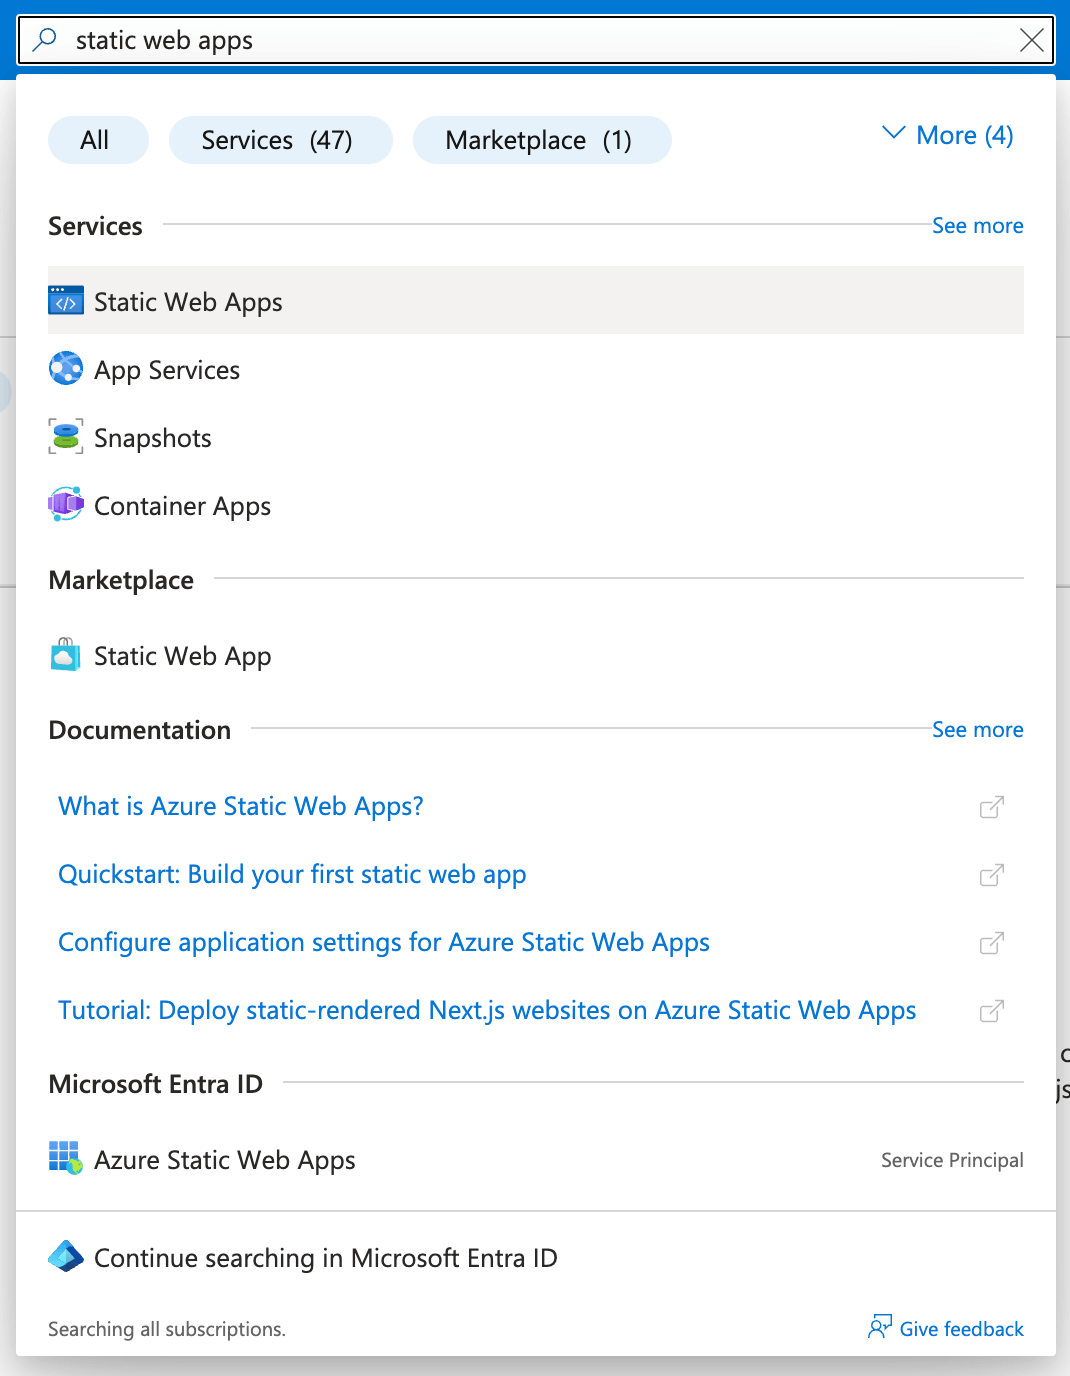The image size is (1070, 1376).
Task: Click the Marketplace shopping bag icon
Action: [65, 655]
